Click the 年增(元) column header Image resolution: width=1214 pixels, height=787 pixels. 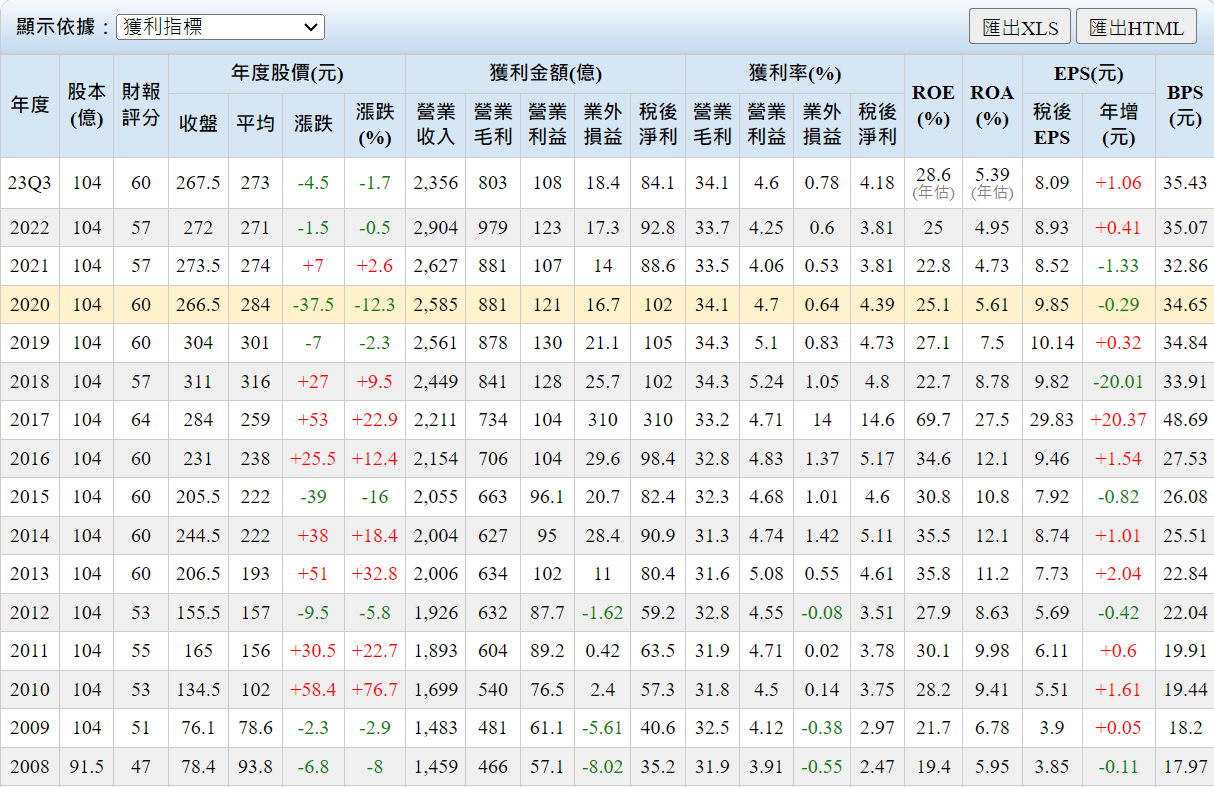tap(1118, 124)
